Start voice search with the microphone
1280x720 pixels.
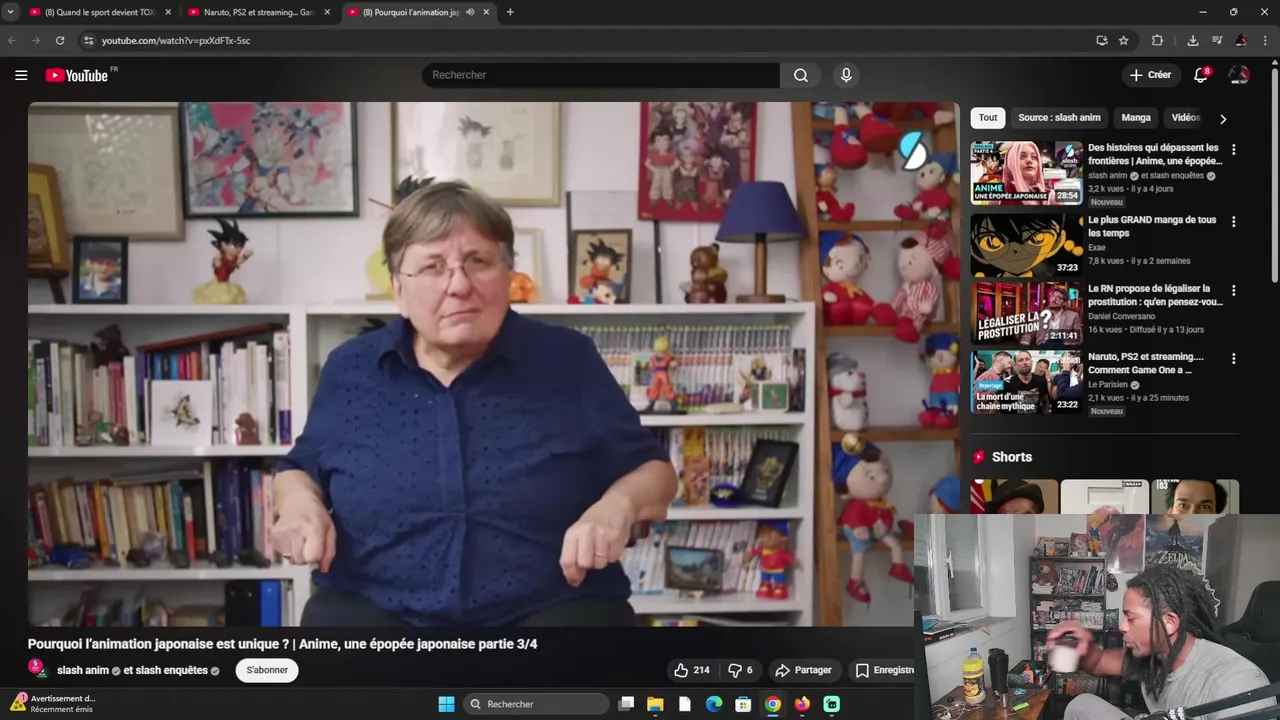tap(846, 75)
